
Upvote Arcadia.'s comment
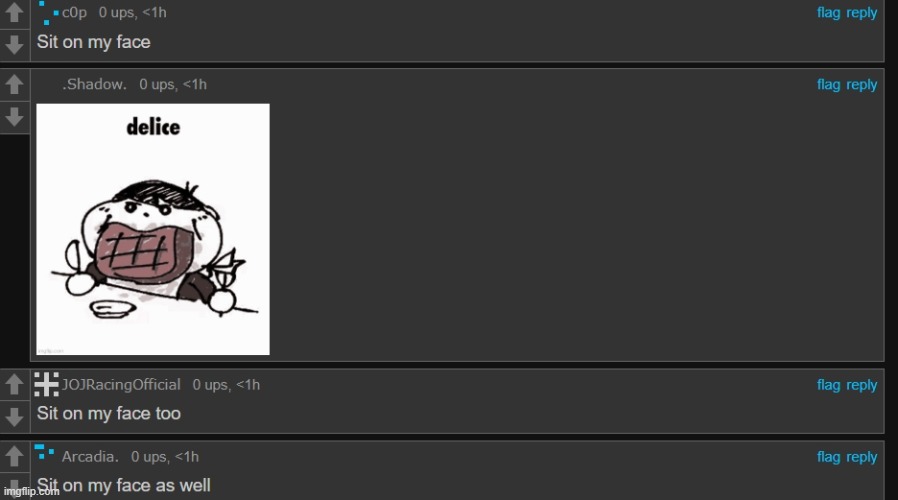click(14, 456)
